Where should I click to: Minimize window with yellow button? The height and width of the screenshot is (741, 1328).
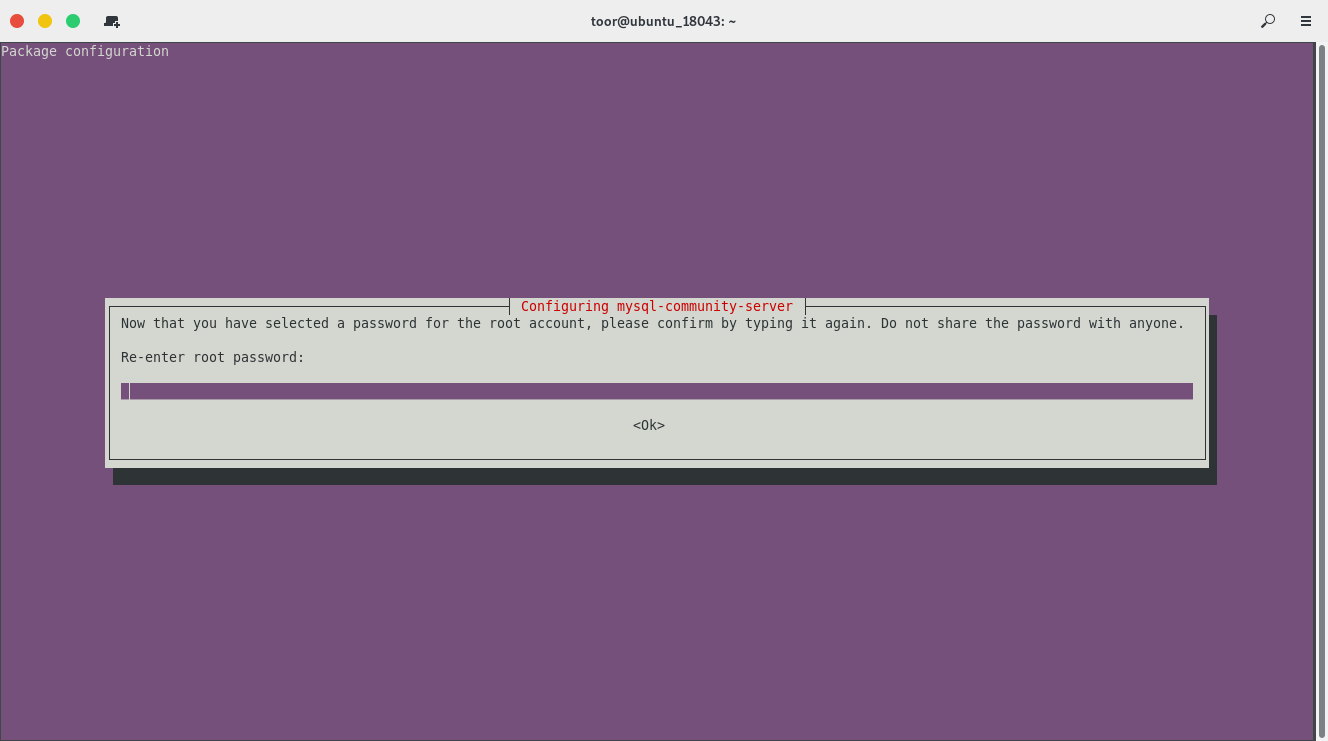click(x=45, y=21)
